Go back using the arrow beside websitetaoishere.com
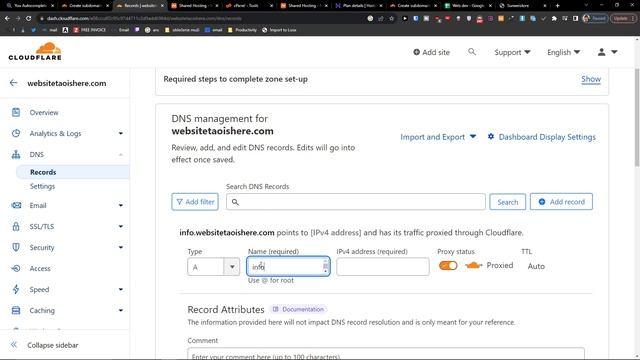This screenshot has width=640, height=360. pyautogui.click(x=13, y=83)
